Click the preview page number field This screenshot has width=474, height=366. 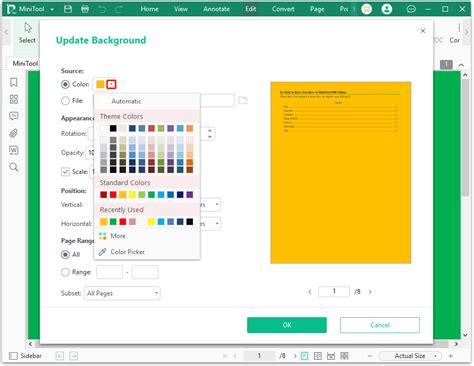click(334, 292)
